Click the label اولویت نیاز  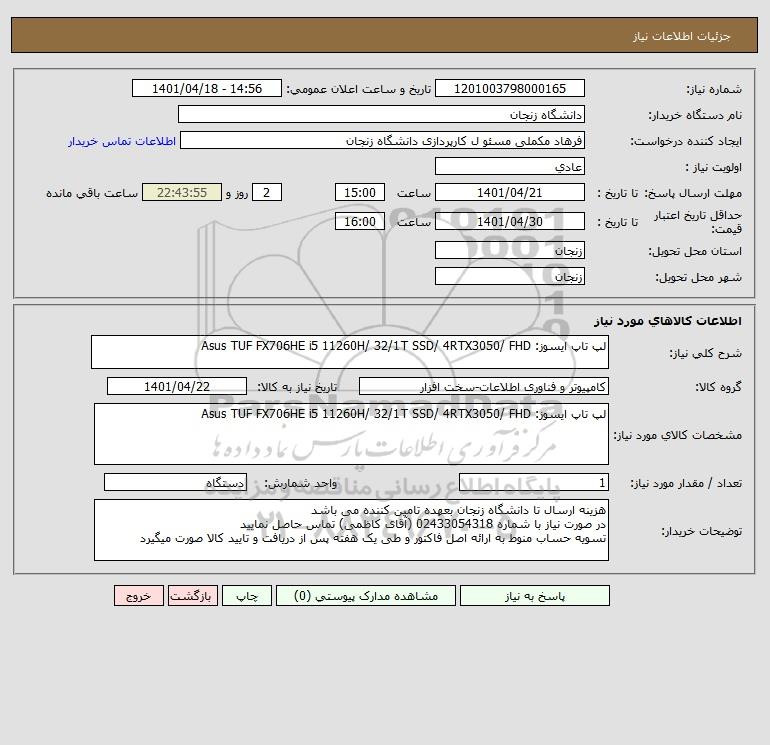coord(714,167)
